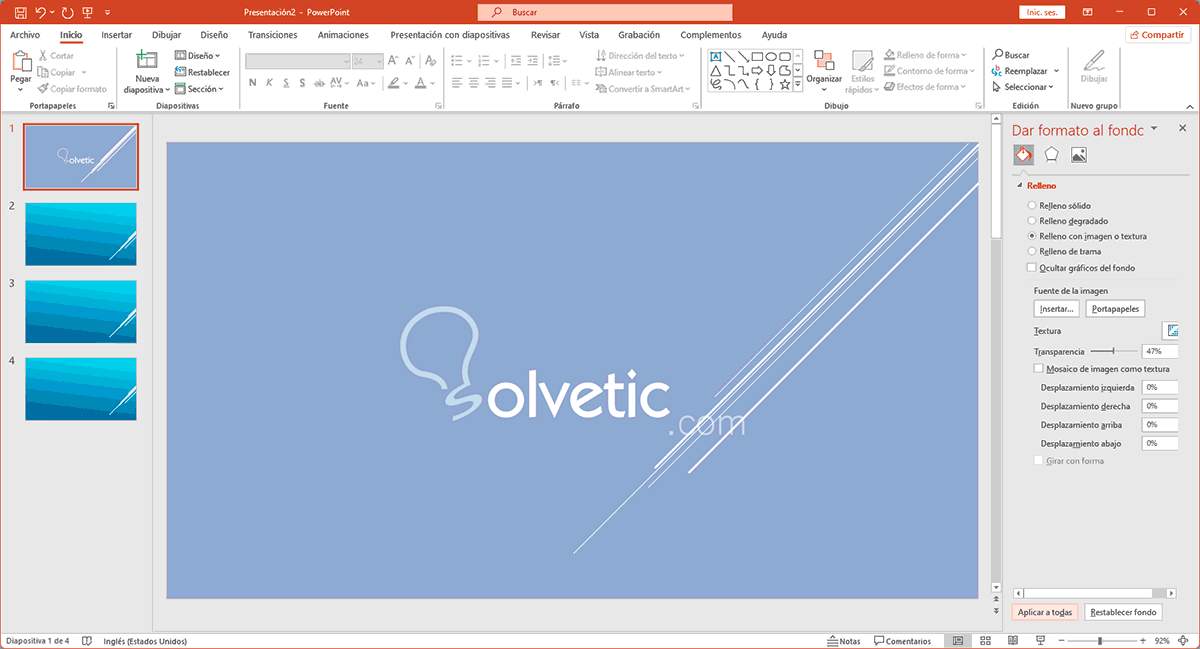This screenshot has height=649, width=1200.
Task: Click the Pegar clipboard icon
Action: (21, 62)
